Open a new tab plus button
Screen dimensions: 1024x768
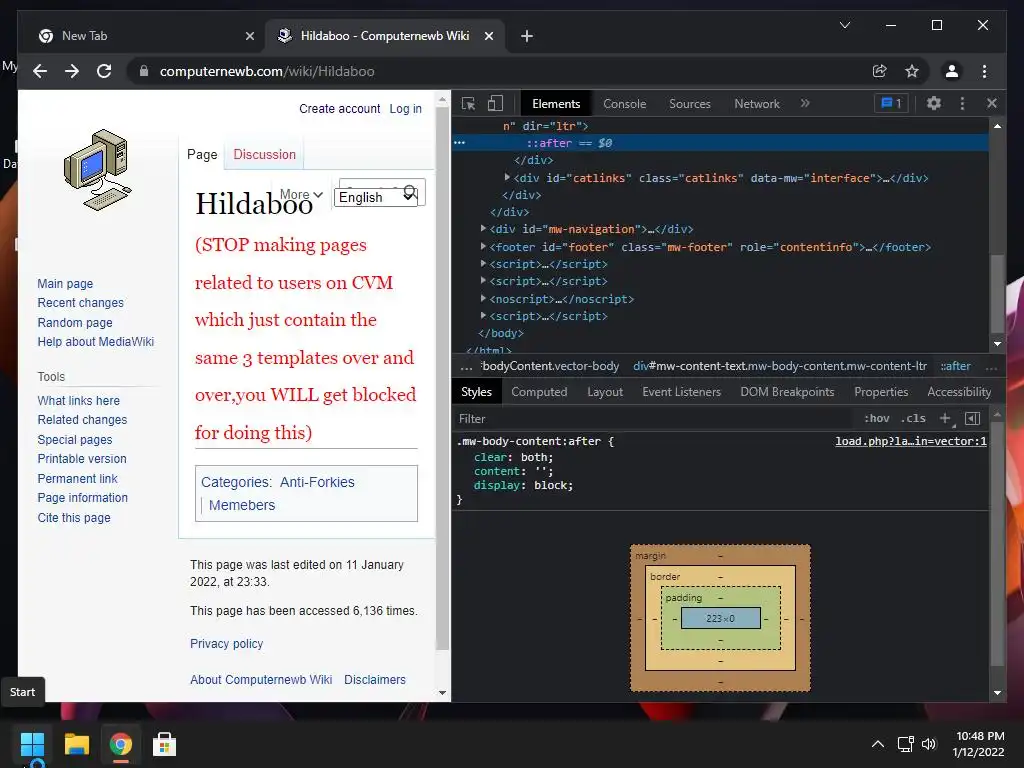527,36
